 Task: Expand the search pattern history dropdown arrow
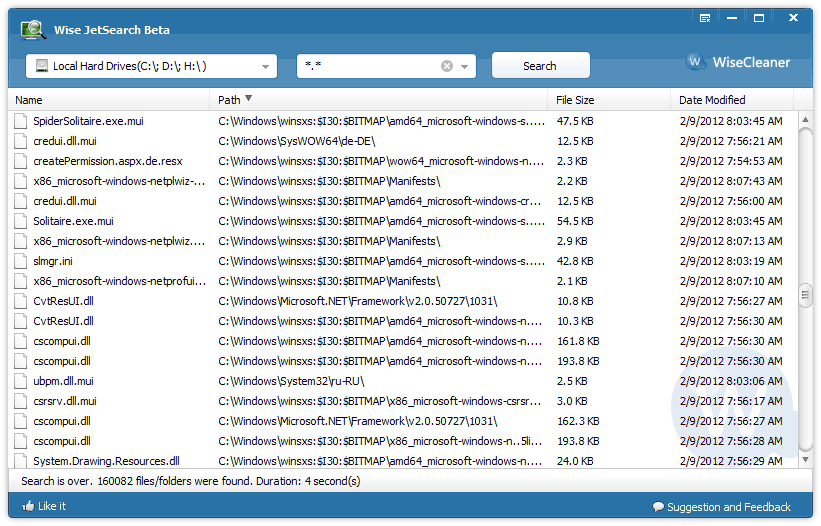tap(464, 66)
